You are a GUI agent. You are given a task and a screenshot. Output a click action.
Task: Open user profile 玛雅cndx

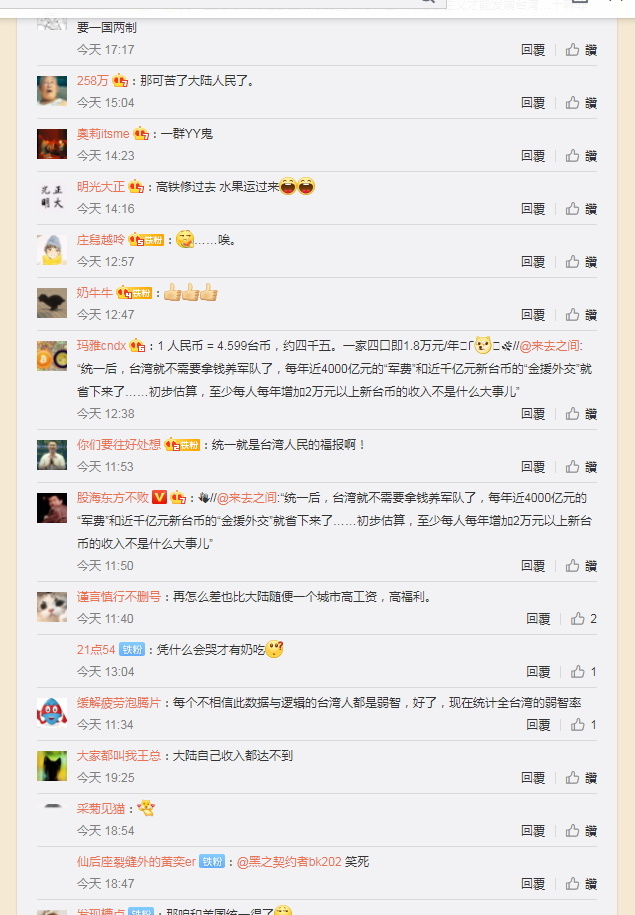pyautogui.click(x=102, y=345)
